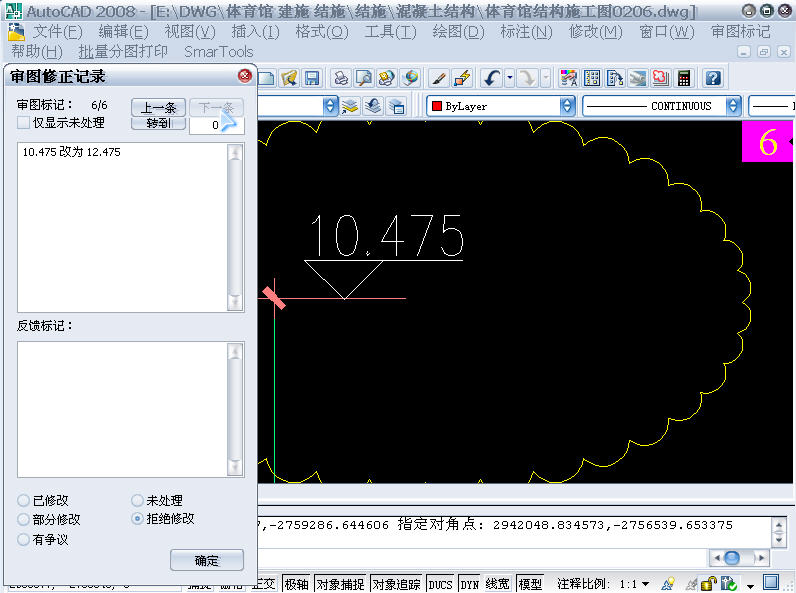Select the 拒绝修改 radio button

pyautogui.click(x=137, y=519)
